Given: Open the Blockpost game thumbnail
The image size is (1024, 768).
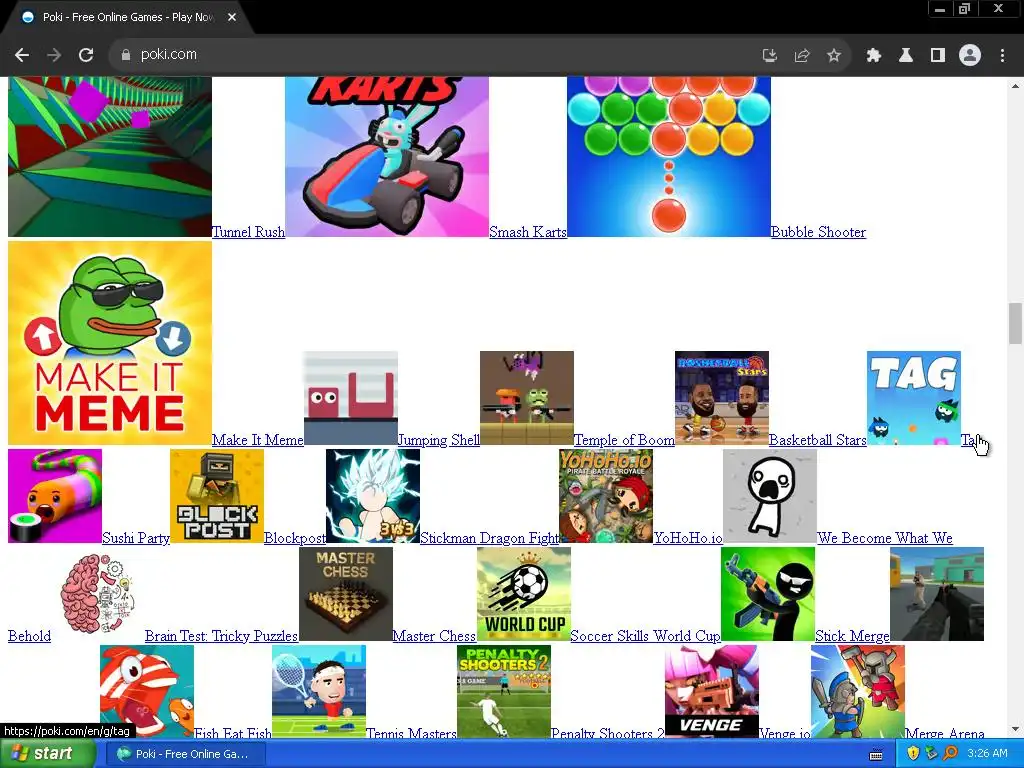Looking at the screenshot, I should tap(217, 496).
